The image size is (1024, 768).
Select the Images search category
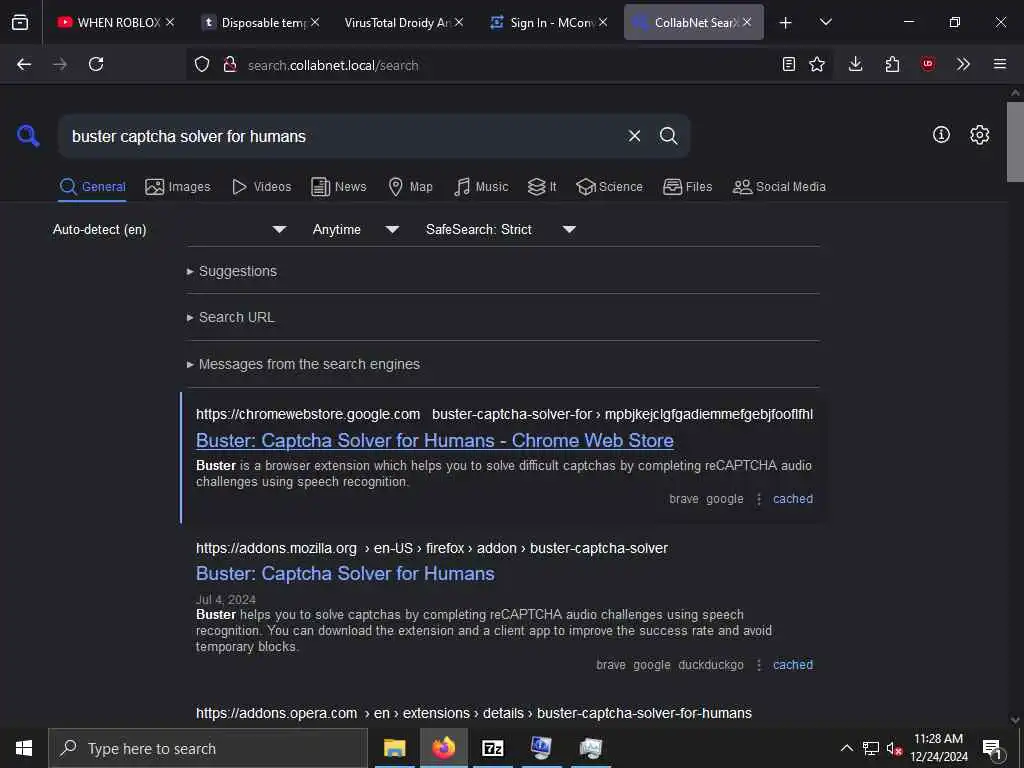(x=178, y=187)
